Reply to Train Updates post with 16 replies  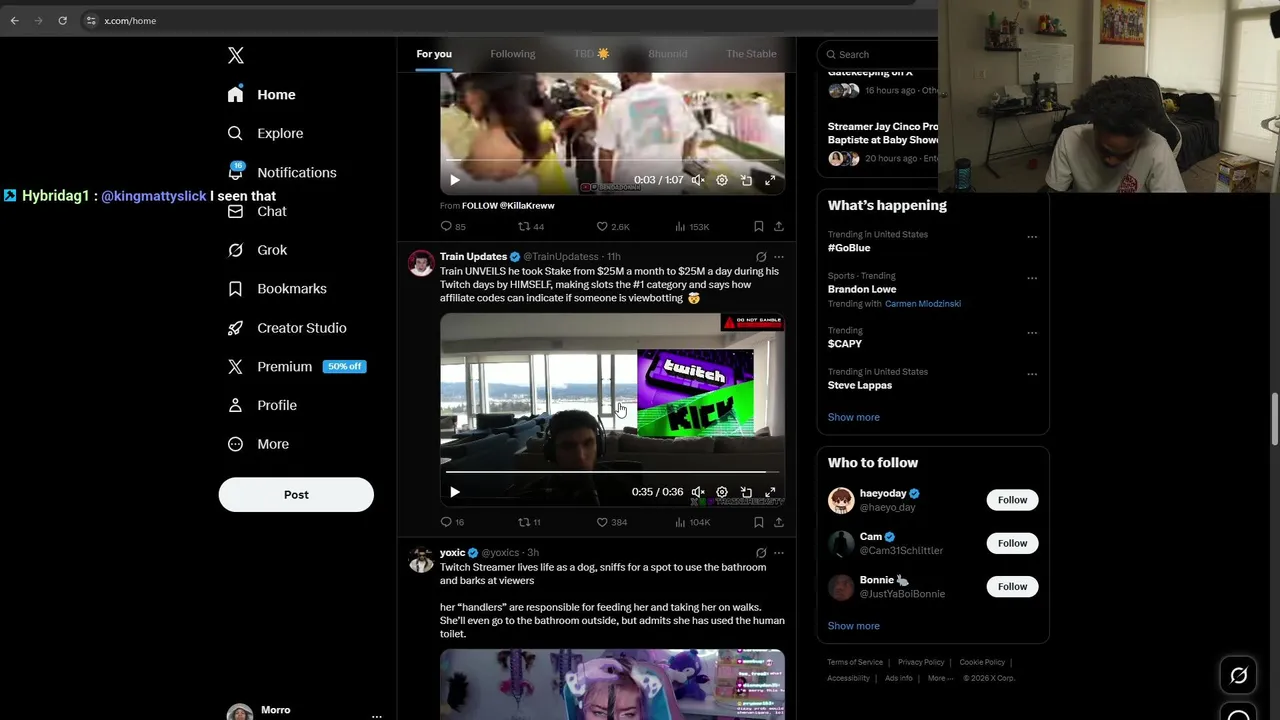pos(452,522)
